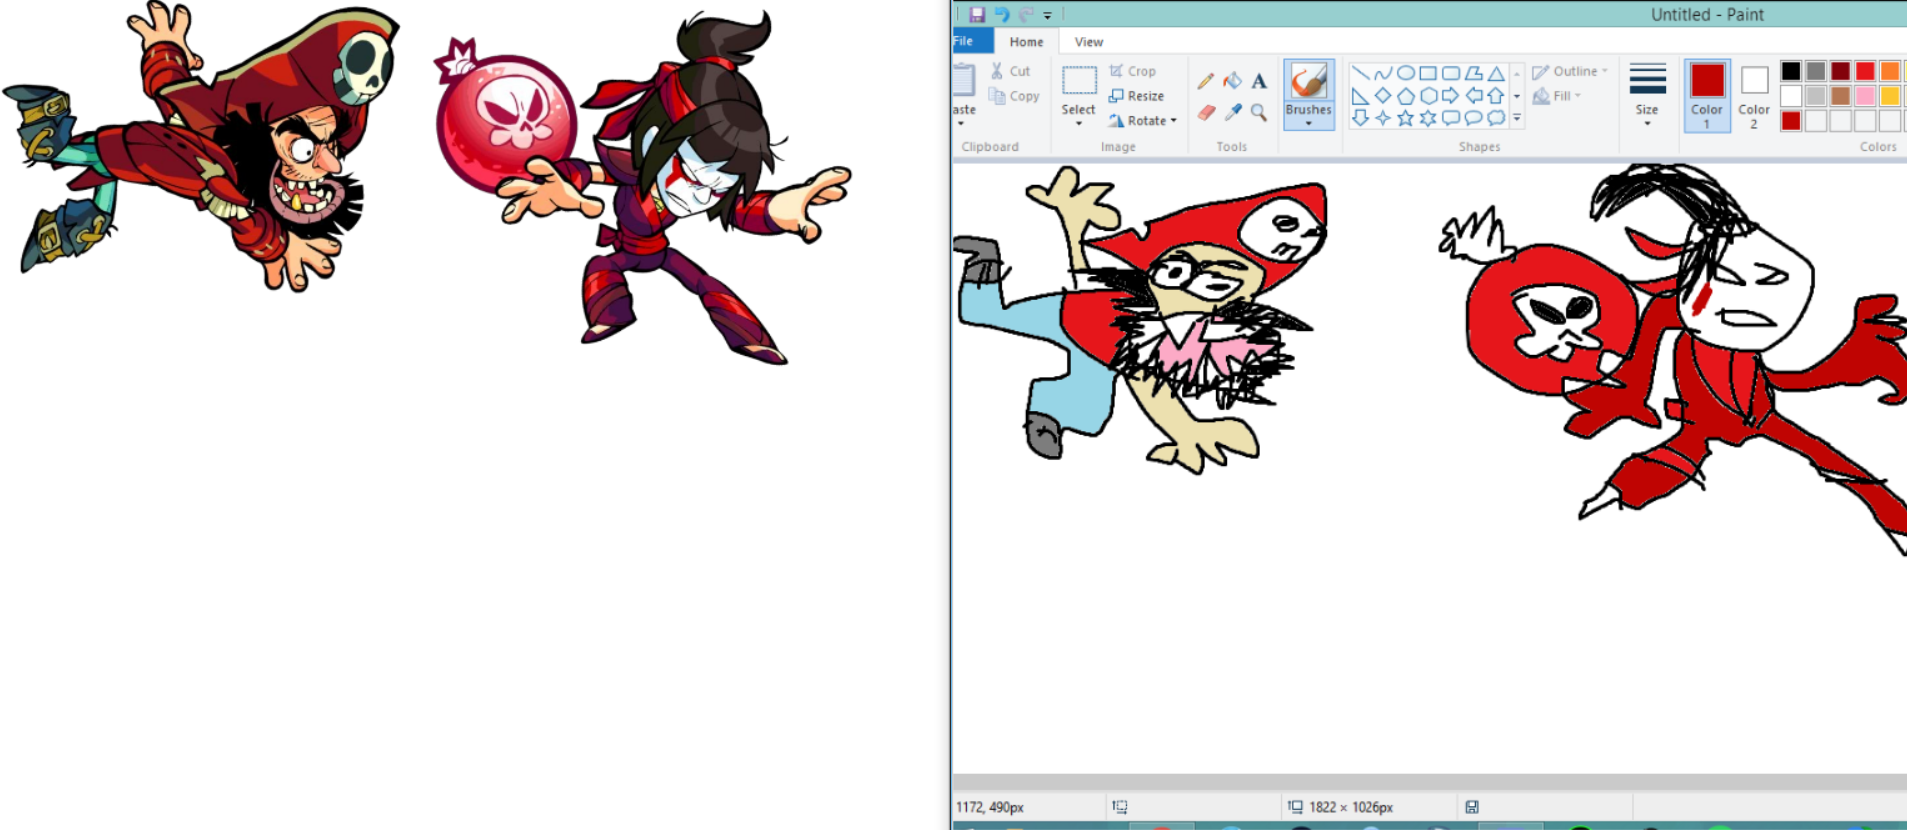
Task: Select the Eraser tool
Action: 1206,113
